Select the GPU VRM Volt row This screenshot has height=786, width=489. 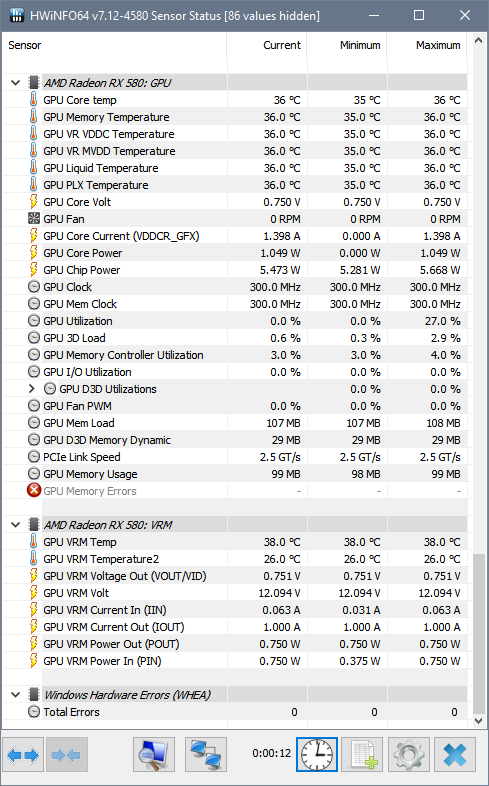235,593
